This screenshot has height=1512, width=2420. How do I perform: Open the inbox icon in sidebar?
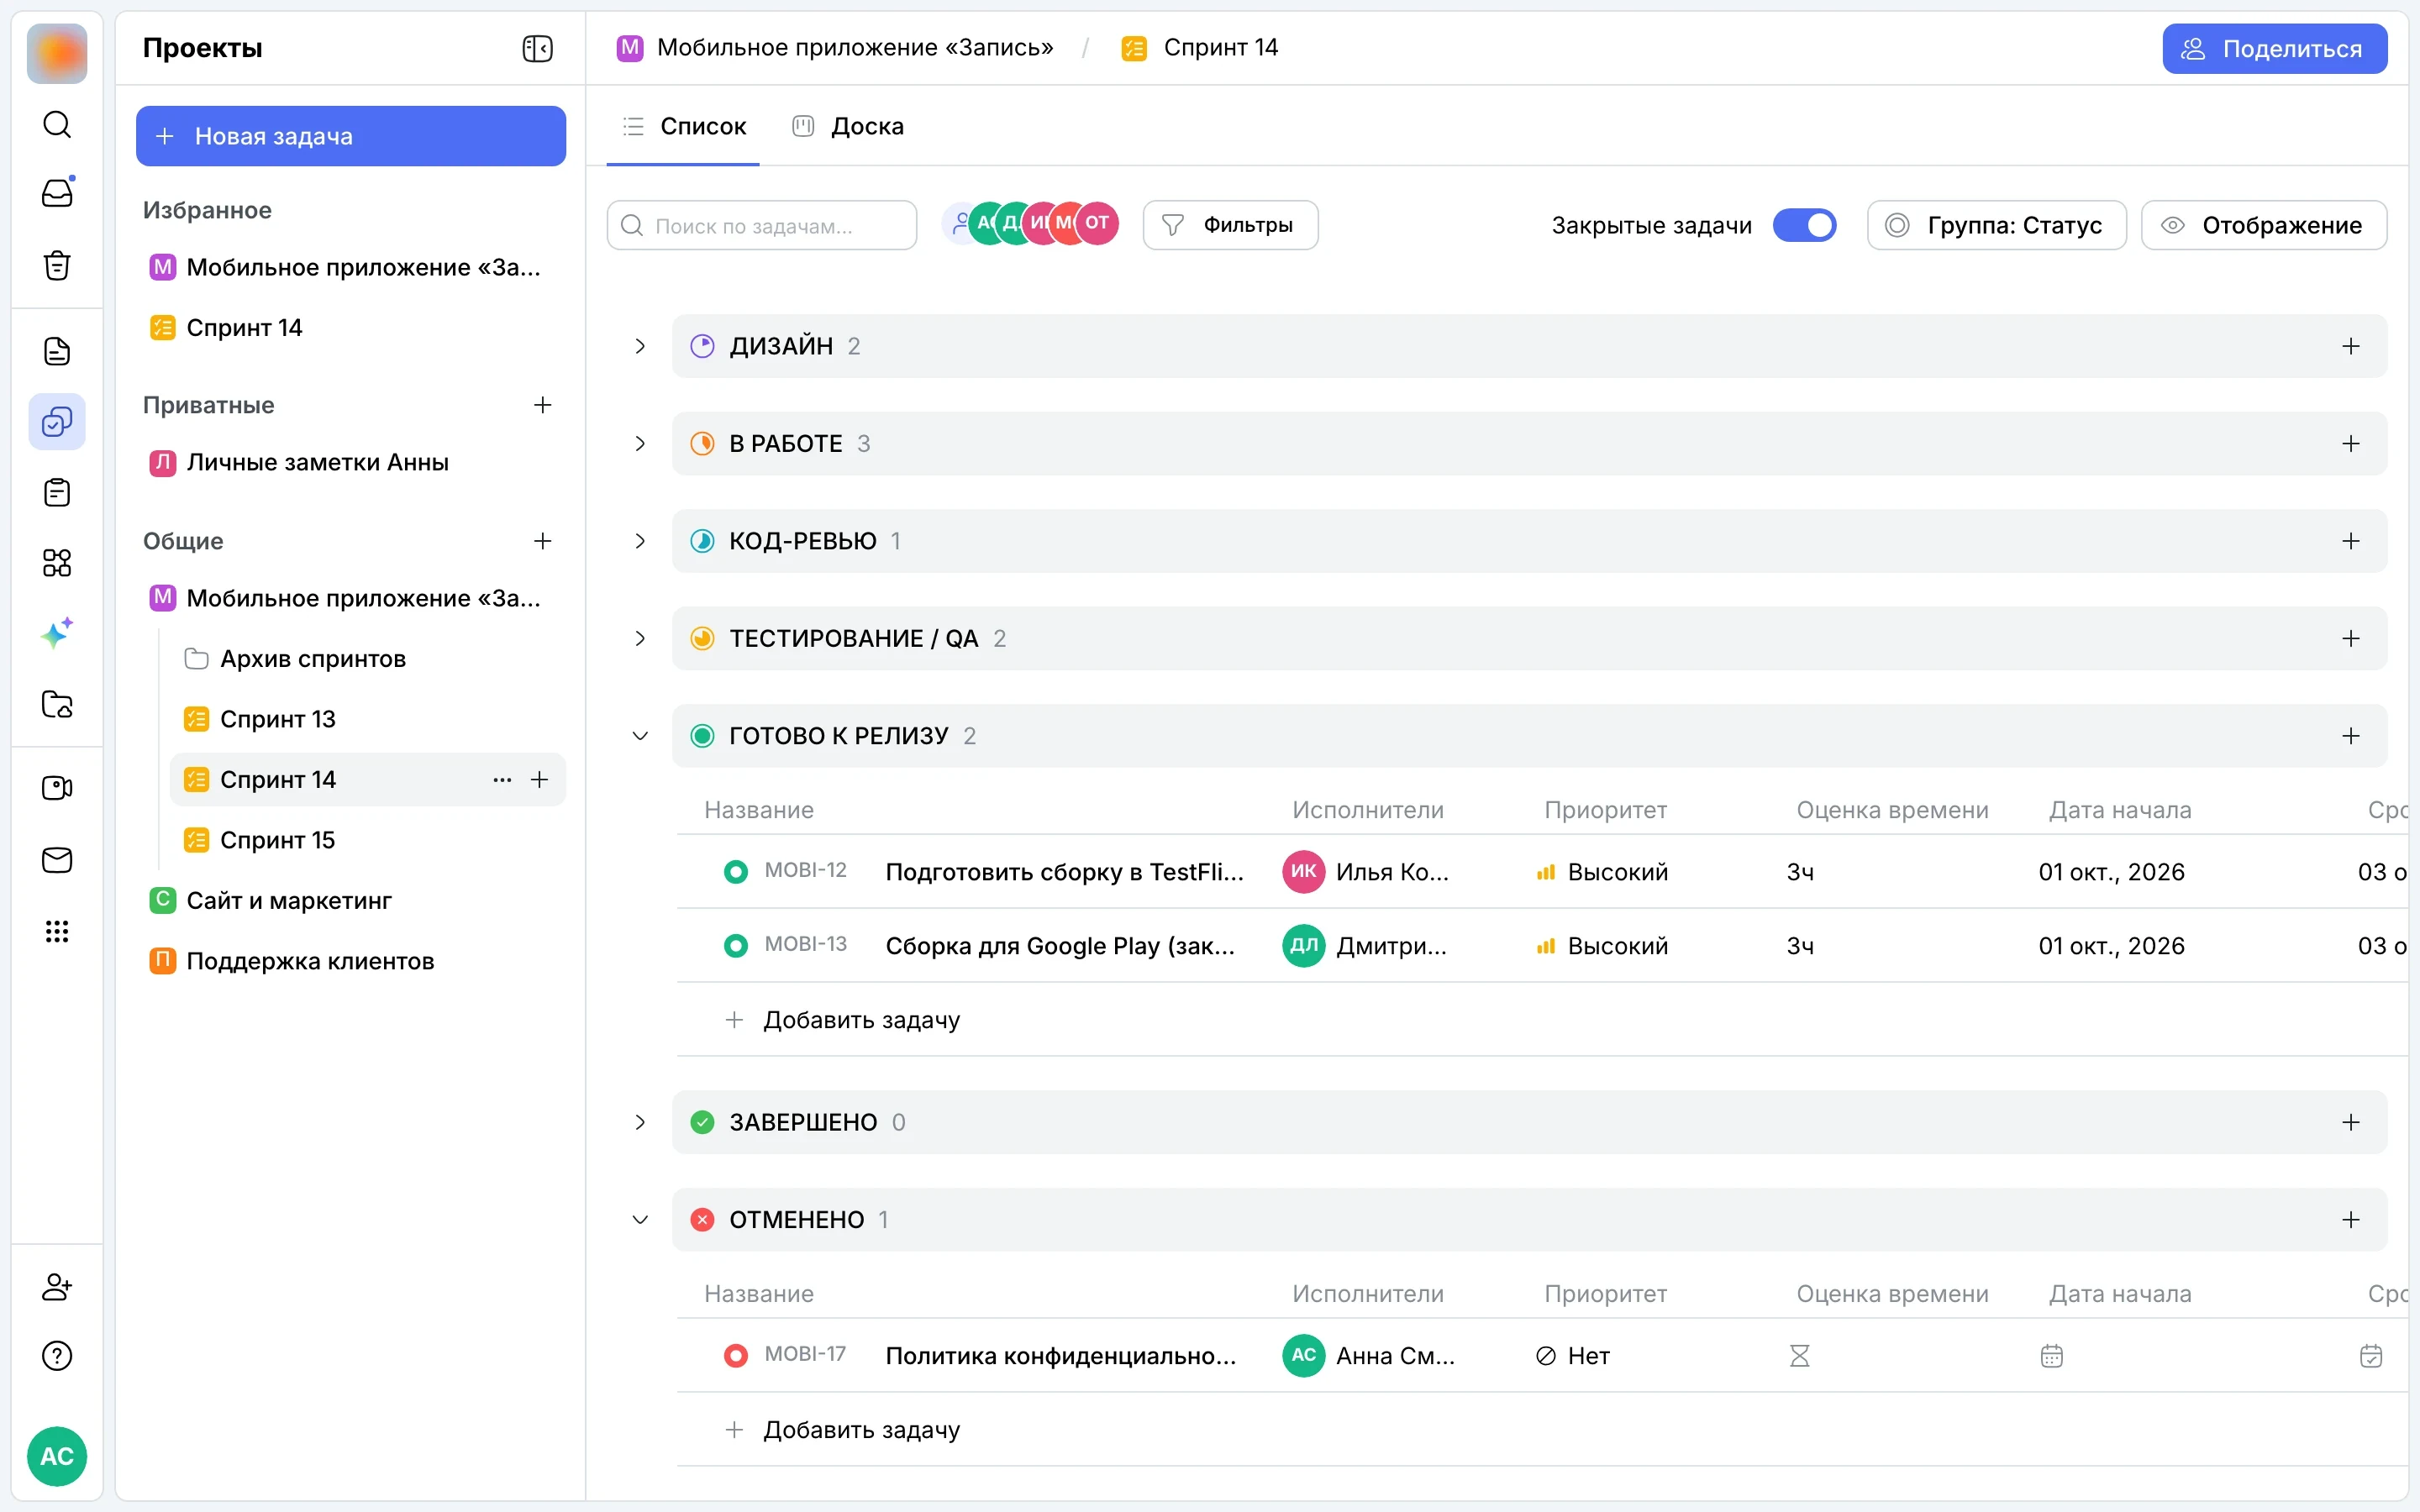(x=57, y=193)
